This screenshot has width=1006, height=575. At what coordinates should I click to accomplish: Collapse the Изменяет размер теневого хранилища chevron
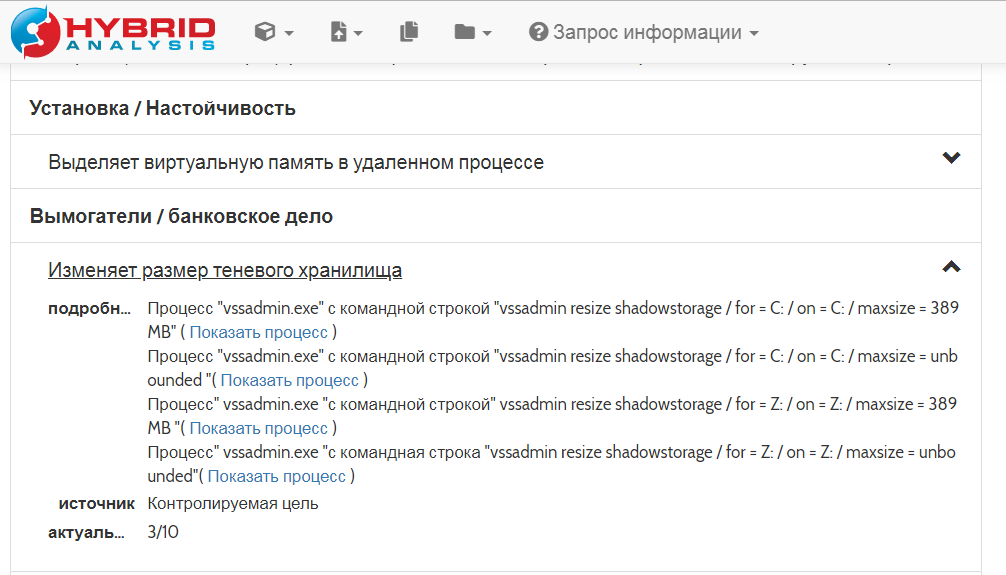point(951,266)
